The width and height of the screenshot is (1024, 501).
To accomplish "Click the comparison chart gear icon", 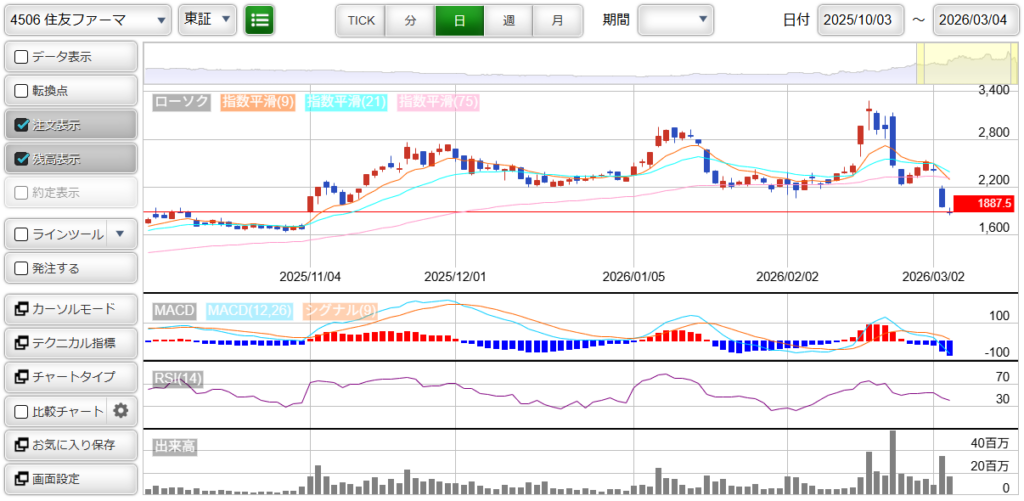I will pos(121,410).
